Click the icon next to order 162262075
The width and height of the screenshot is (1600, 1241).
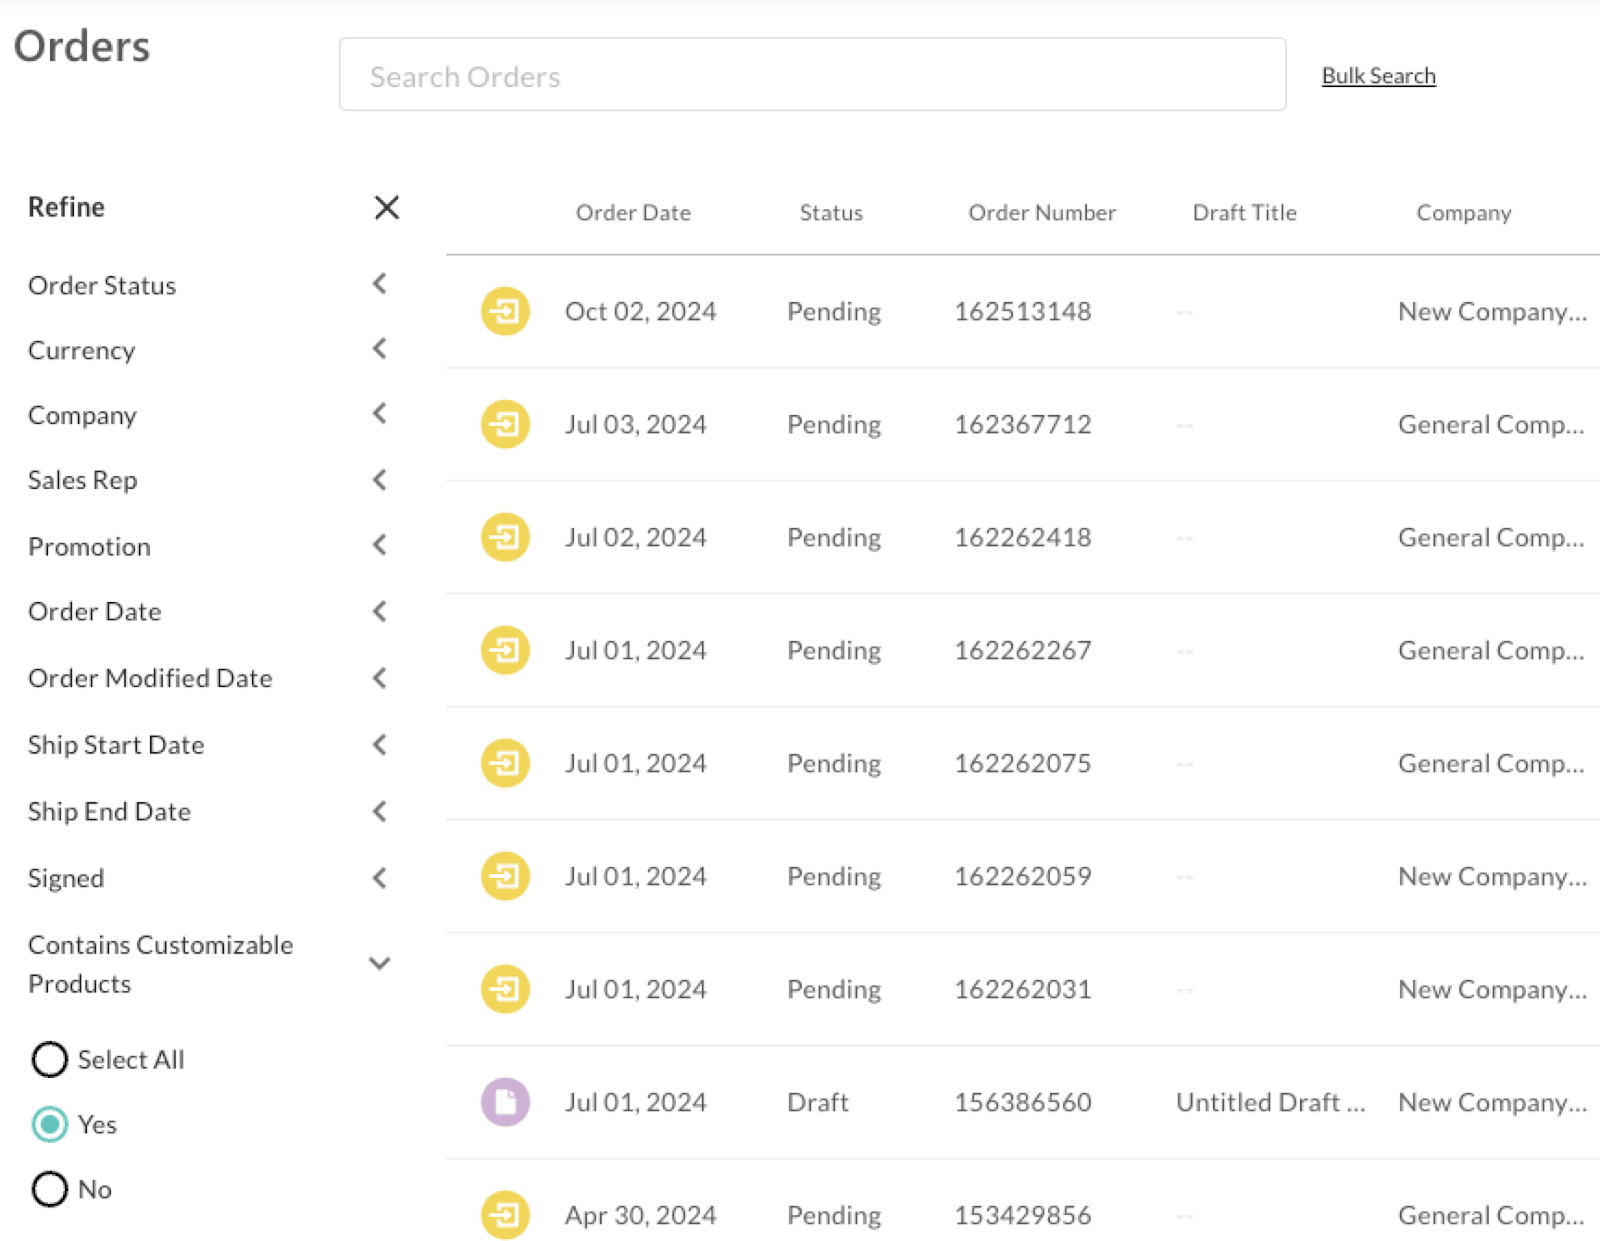pyautogui.click(x=505, y=763)
